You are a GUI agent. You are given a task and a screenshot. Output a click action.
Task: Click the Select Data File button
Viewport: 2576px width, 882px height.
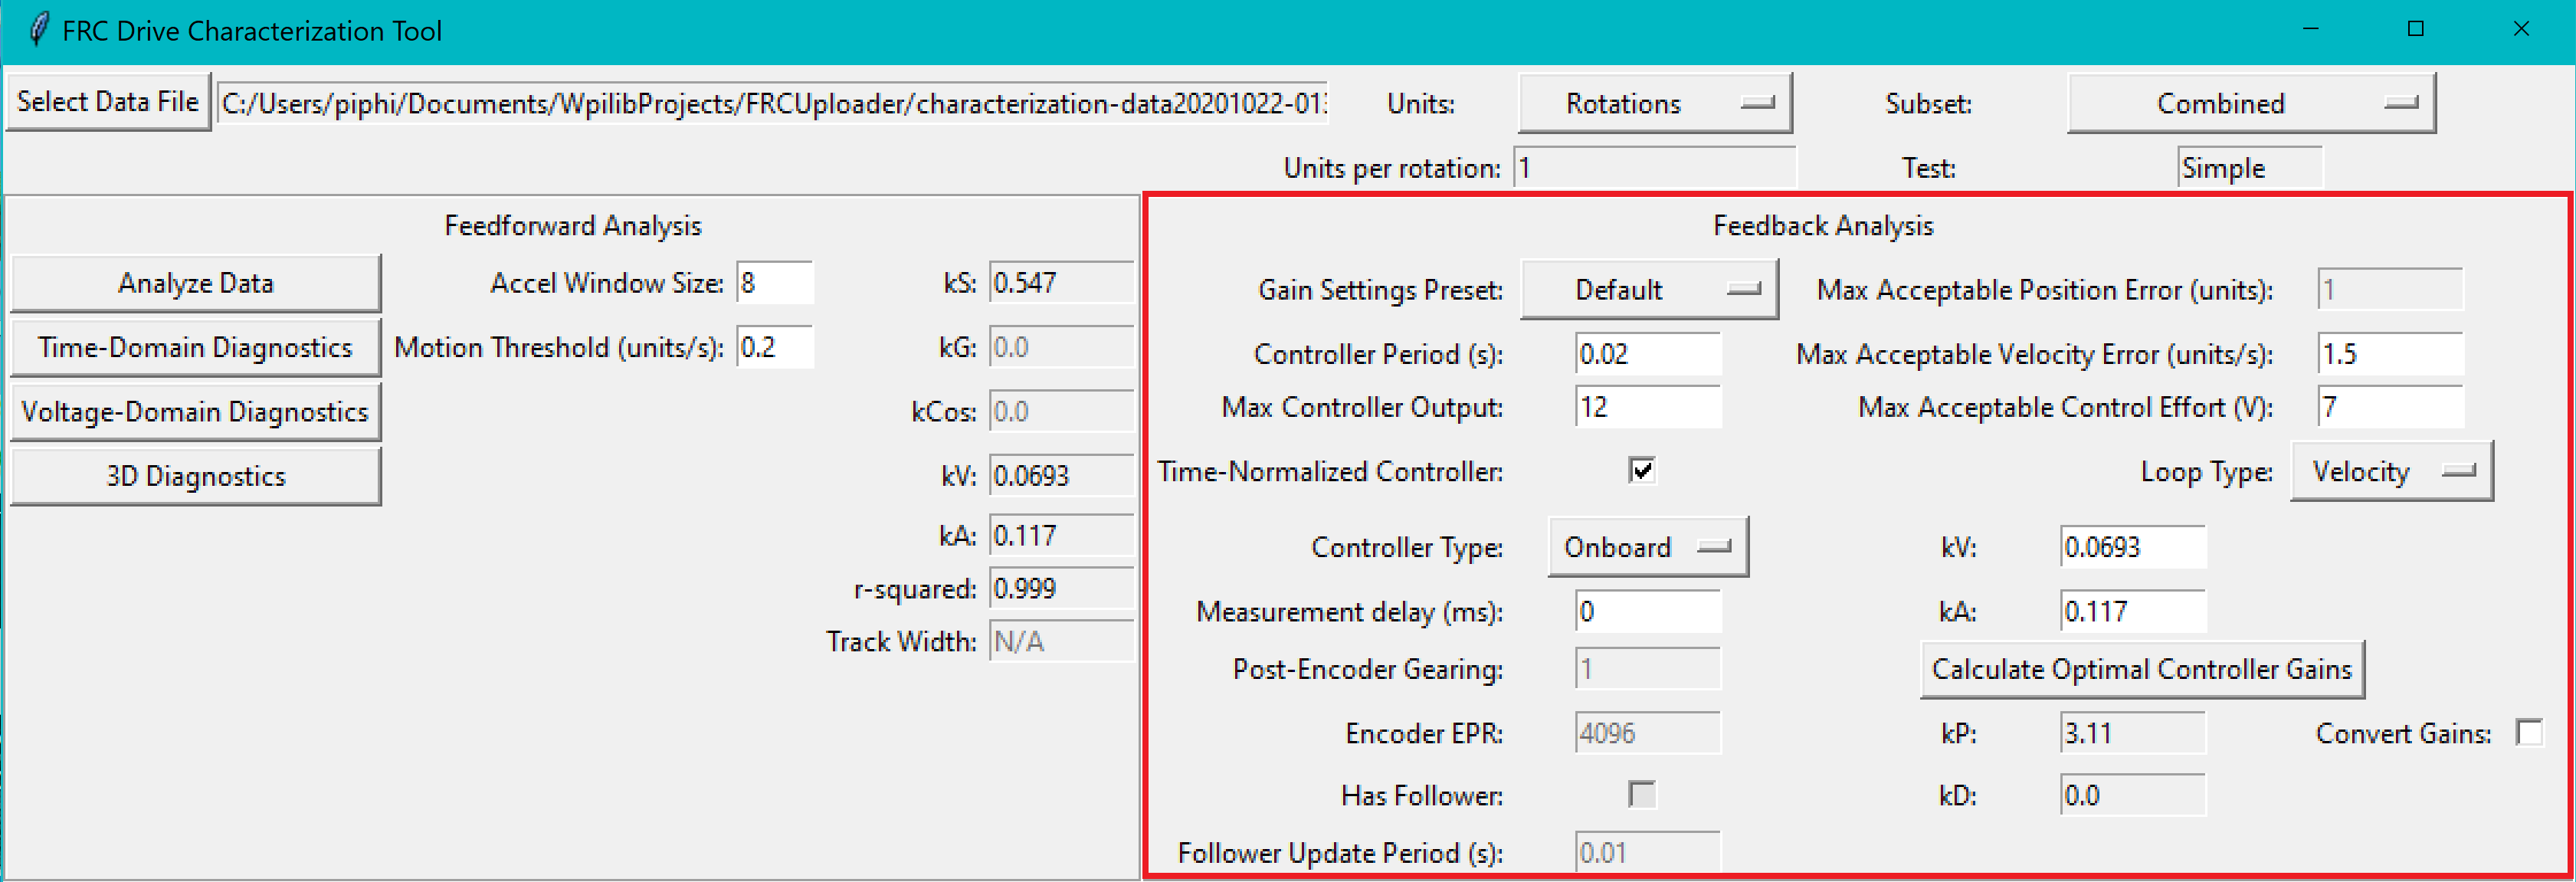click(108, 102)
